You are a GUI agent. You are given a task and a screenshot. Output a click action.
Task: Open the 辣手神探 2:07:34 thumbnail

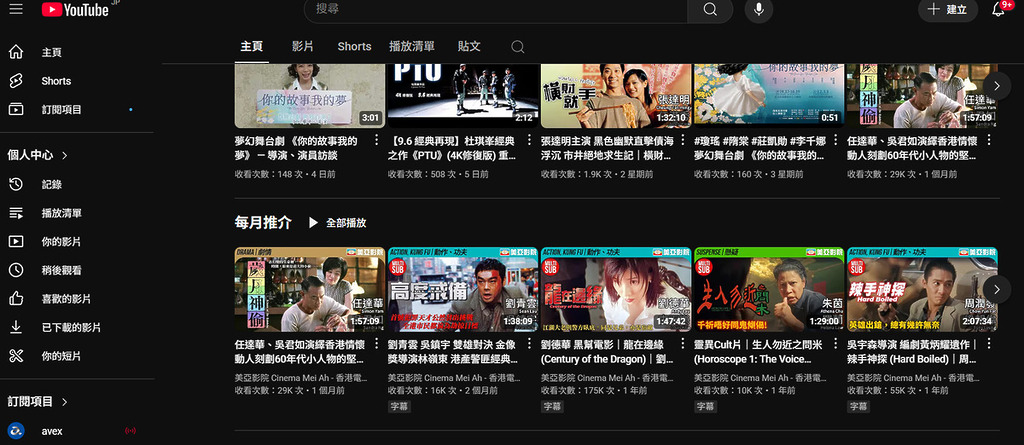click(x=922, y=289)
